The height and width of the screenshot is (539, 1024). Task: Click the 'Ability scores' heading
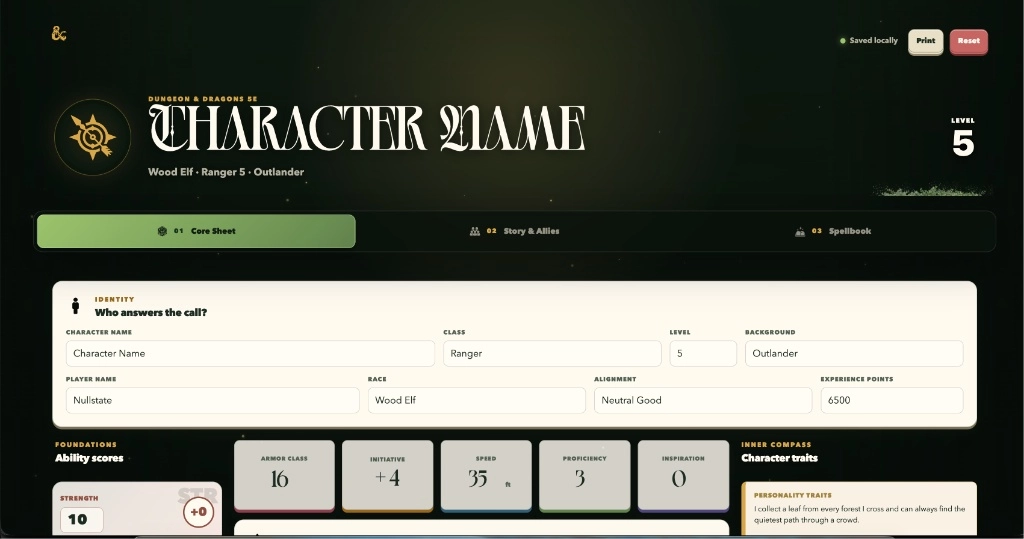(89, 458)
